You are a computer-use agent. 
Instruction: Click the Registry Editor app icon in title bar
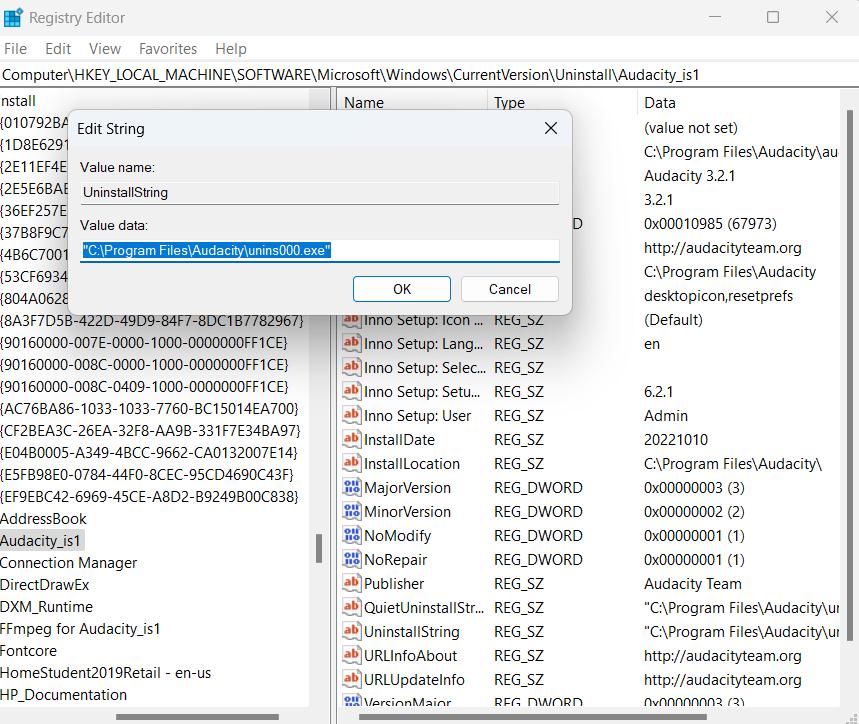[x=14, y=17]
